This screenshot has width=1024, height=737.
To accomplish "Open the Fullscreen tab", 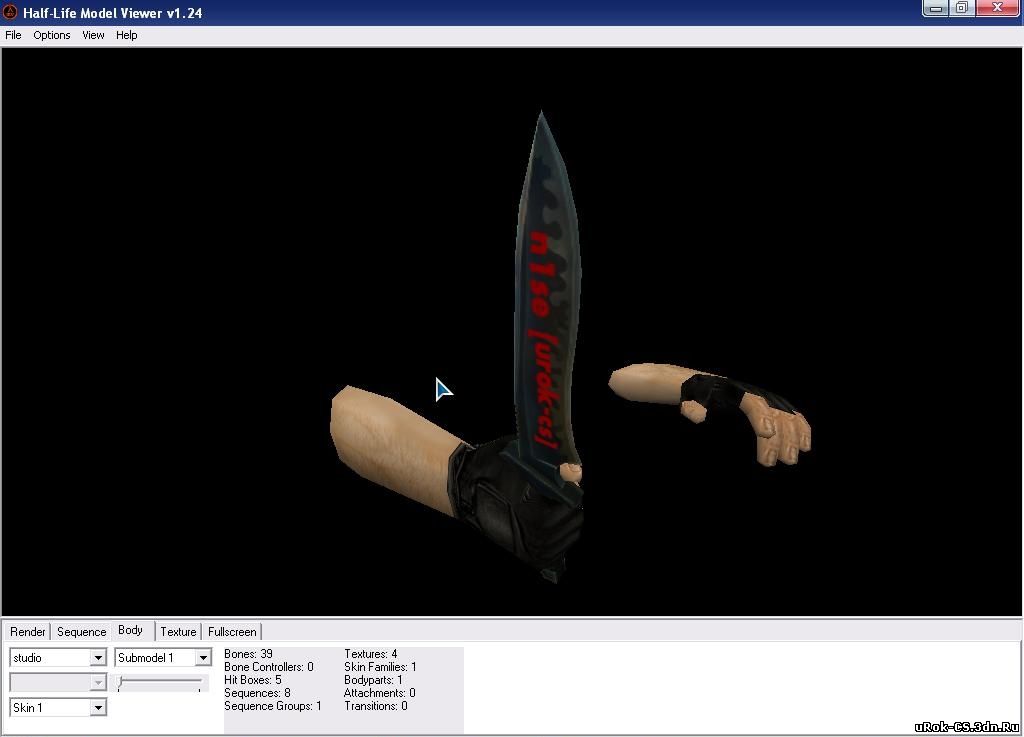I will (x=232, y=631).
